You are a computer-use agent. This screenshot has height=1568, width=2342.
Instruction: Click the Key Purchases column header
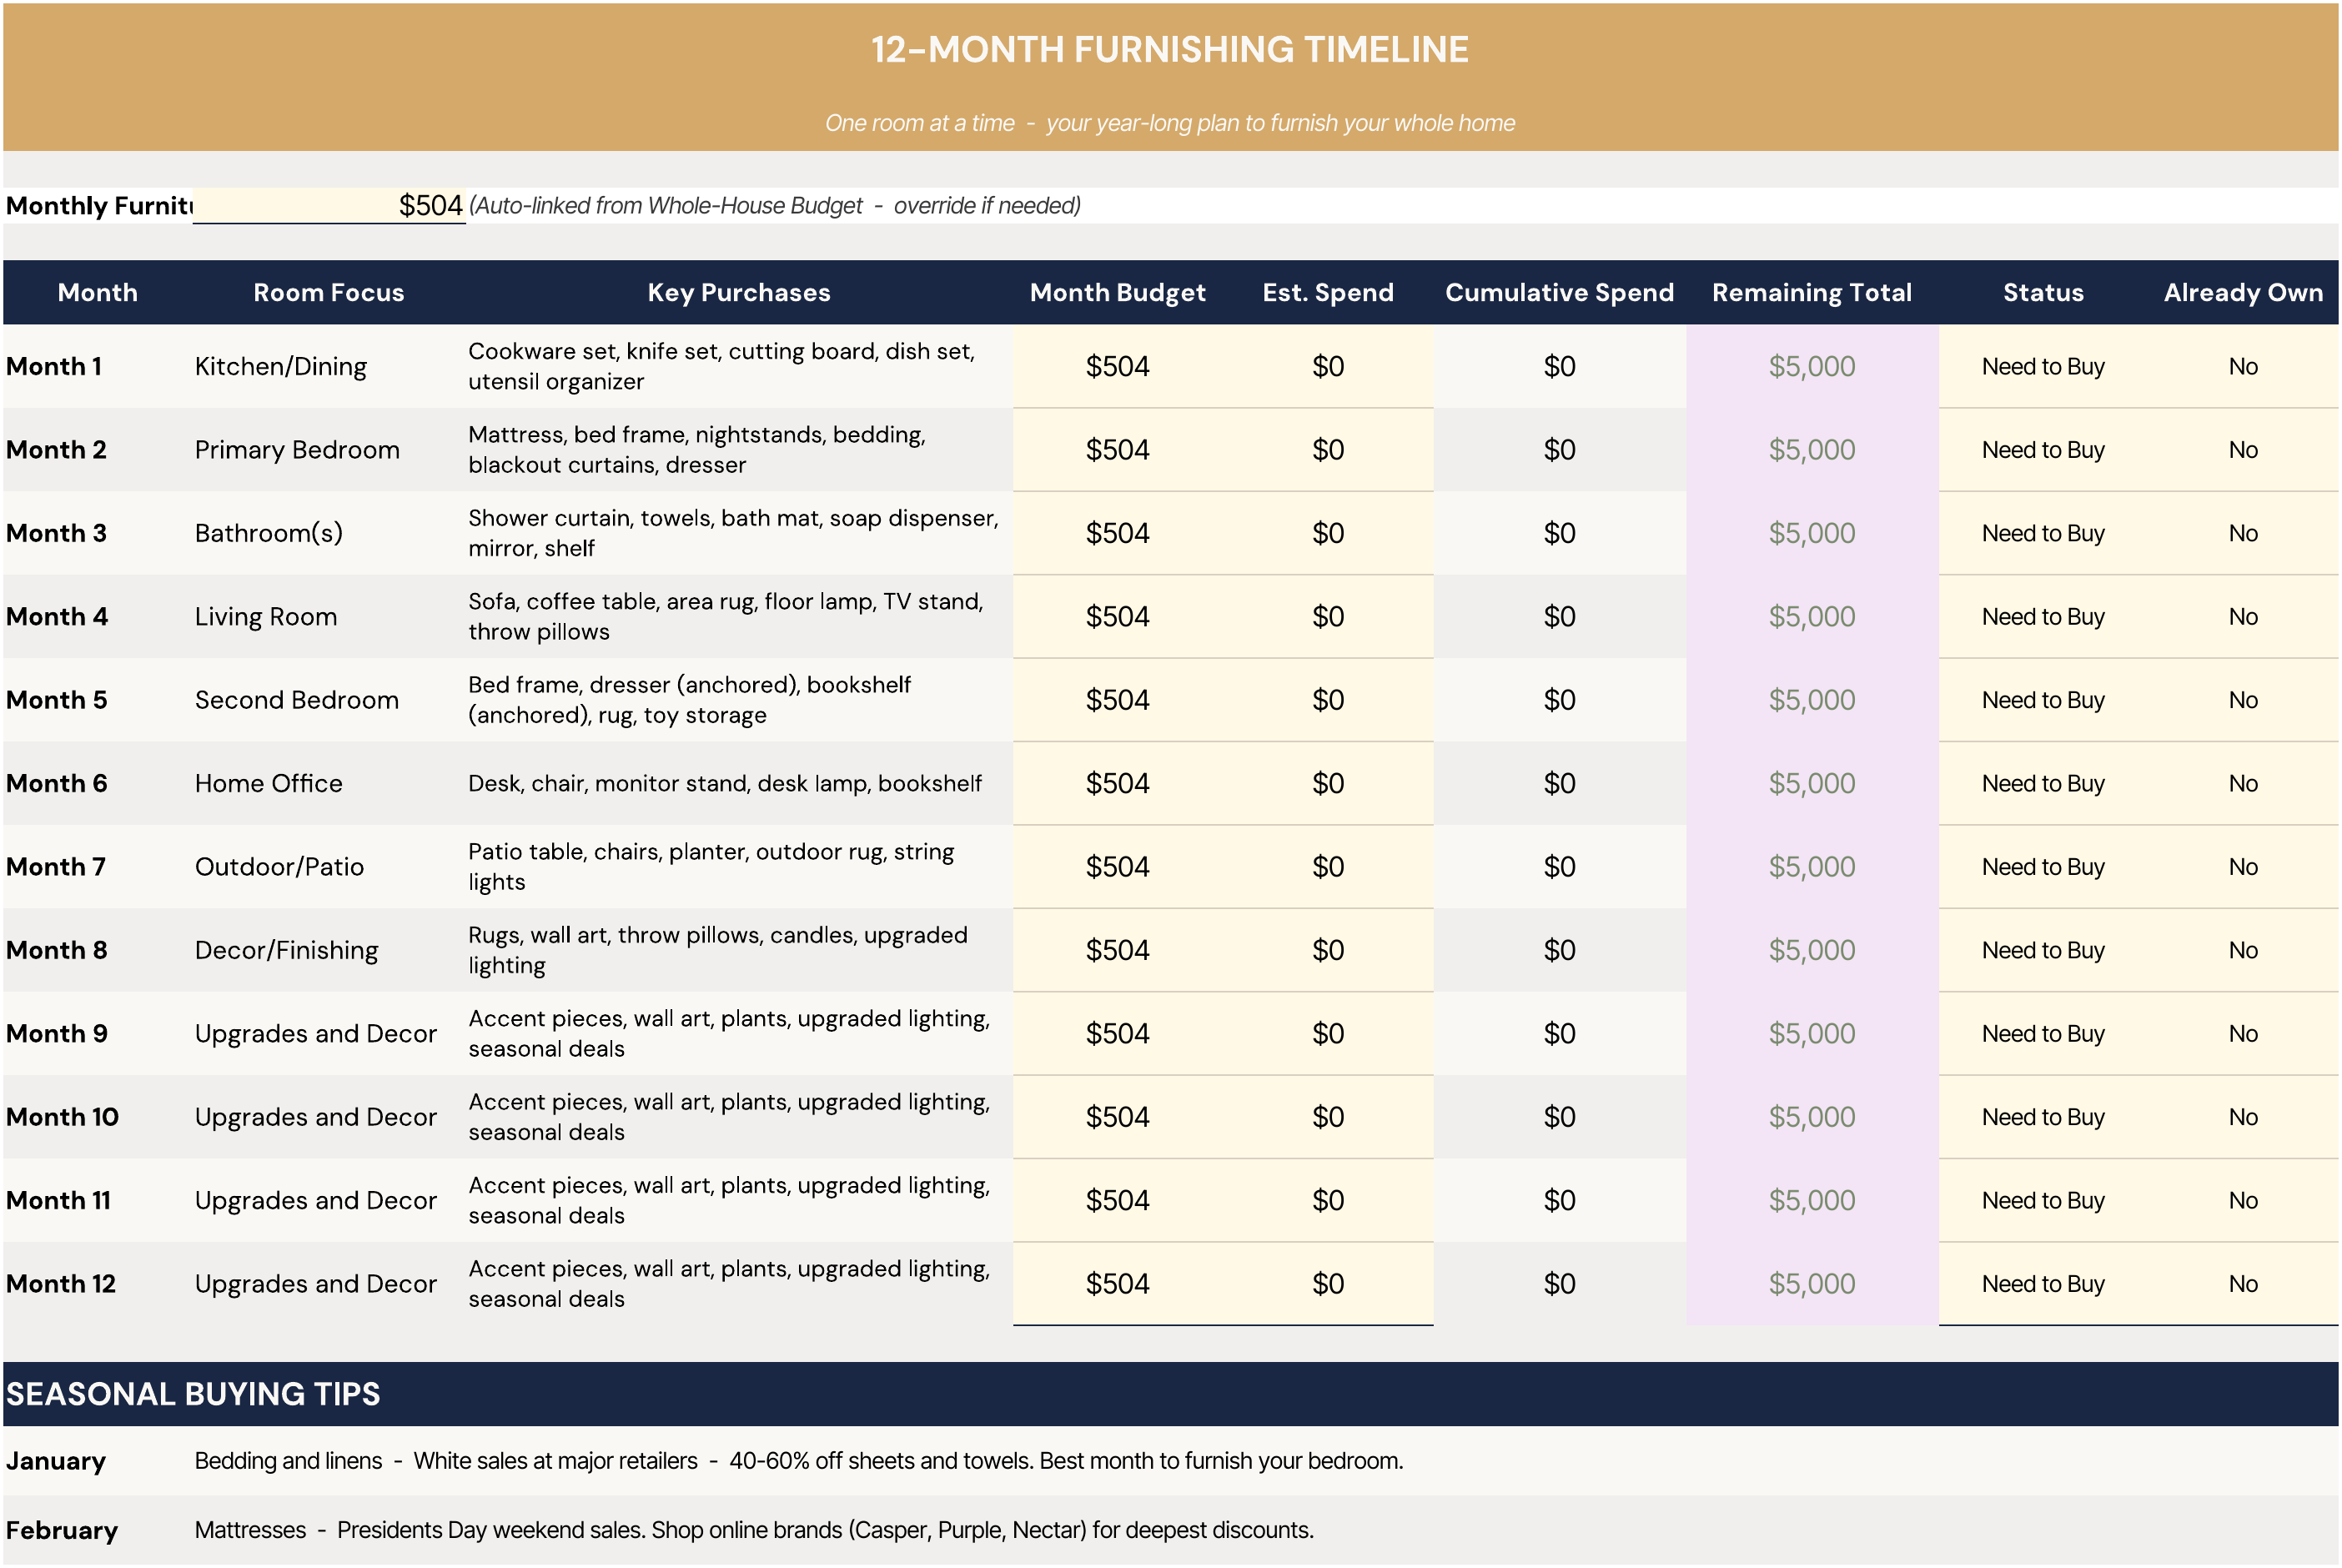point(739,292)
